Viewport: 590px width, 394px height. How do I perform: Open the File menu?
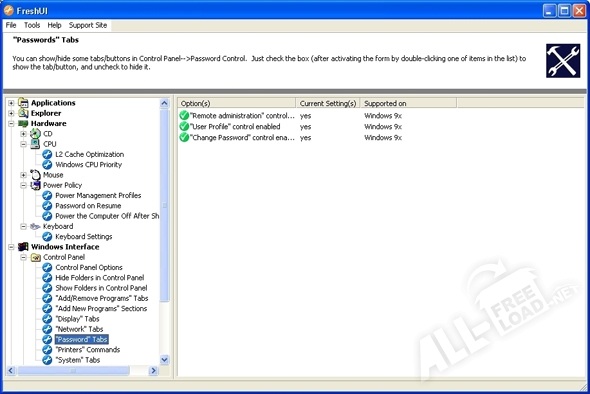(x=11, y=25)
